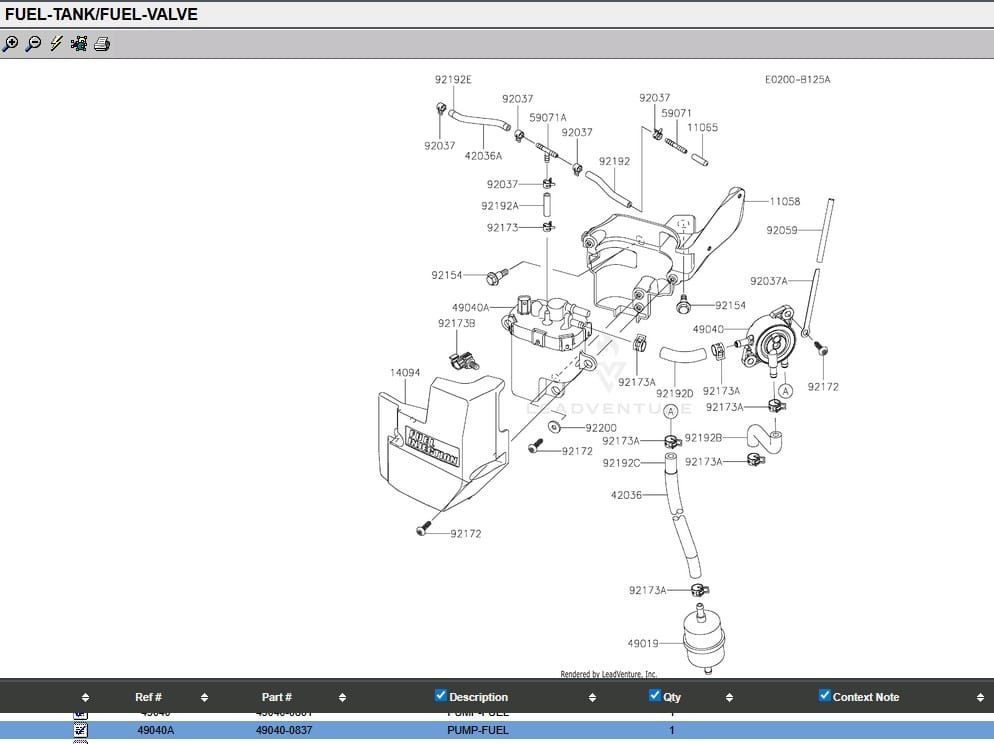Click callout 14094 beside the cover

(x=404, y=373)
